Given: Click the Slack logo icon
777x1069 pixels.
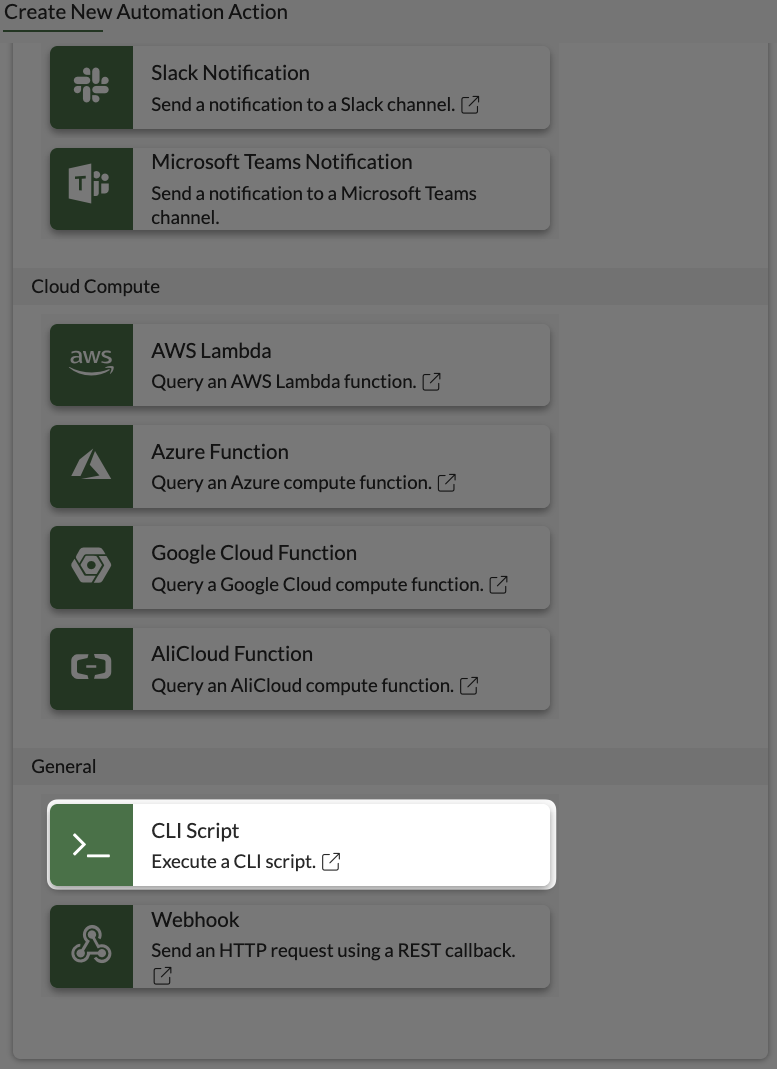Looking at the screenshot, I should (x=91, y=85).
